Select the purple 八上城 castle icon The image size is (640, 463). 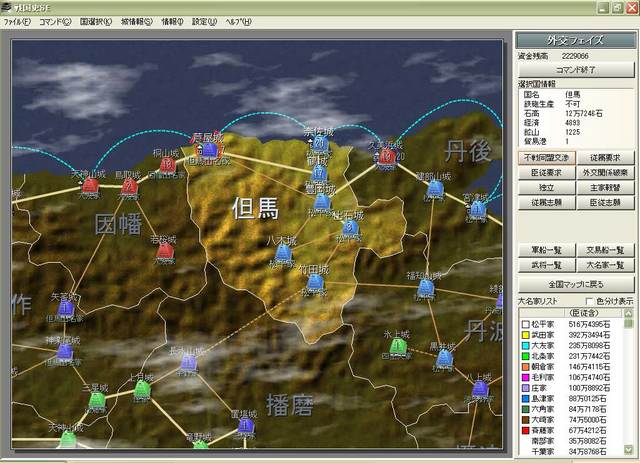point(480,389)
